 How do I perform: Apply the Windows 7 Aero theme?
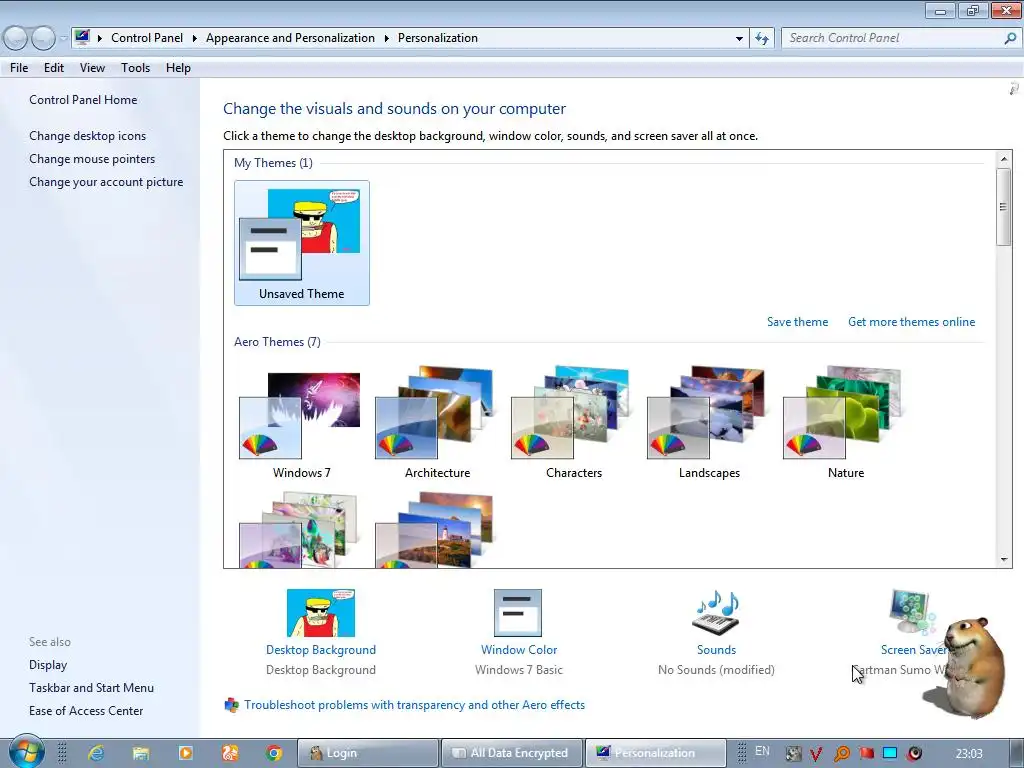[301, 423]
